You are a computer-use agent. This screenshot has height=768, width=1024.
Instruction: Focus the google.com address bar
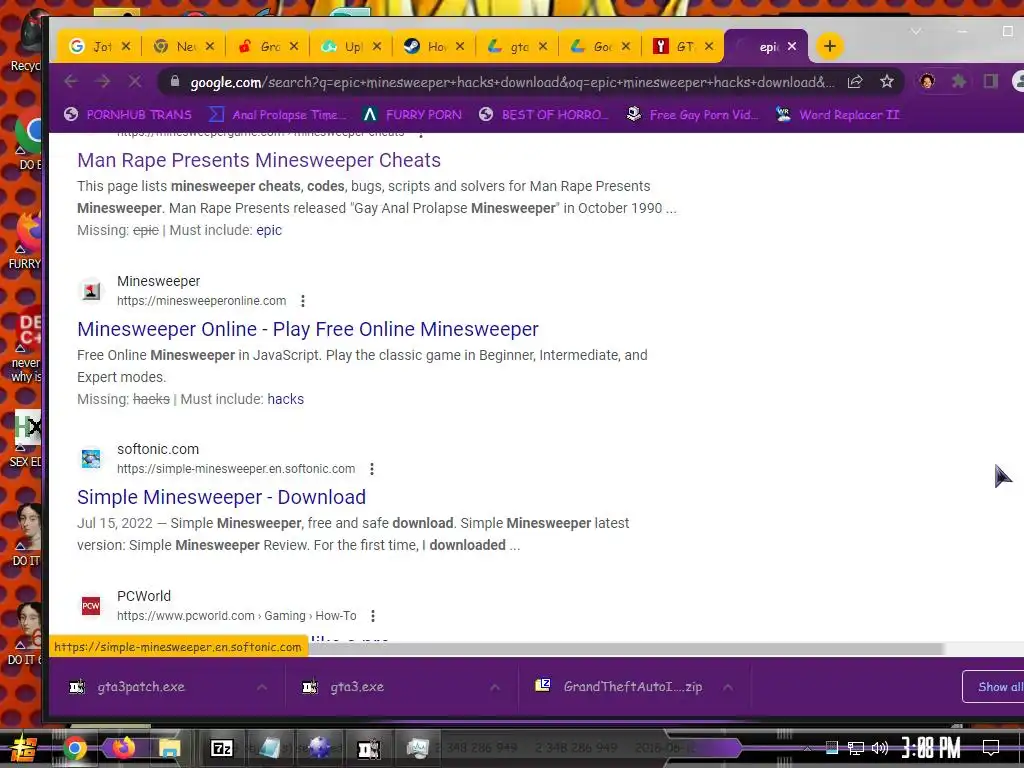click(x=511, y=82)
